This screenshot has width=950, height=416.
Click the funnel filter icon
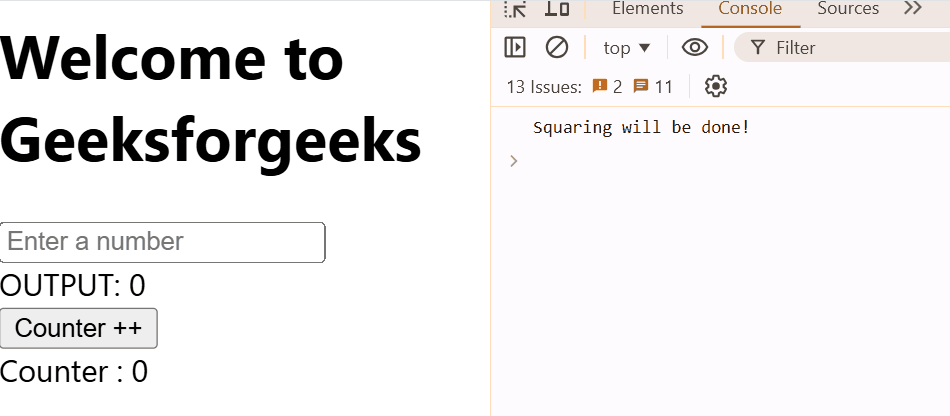point(758,47)
